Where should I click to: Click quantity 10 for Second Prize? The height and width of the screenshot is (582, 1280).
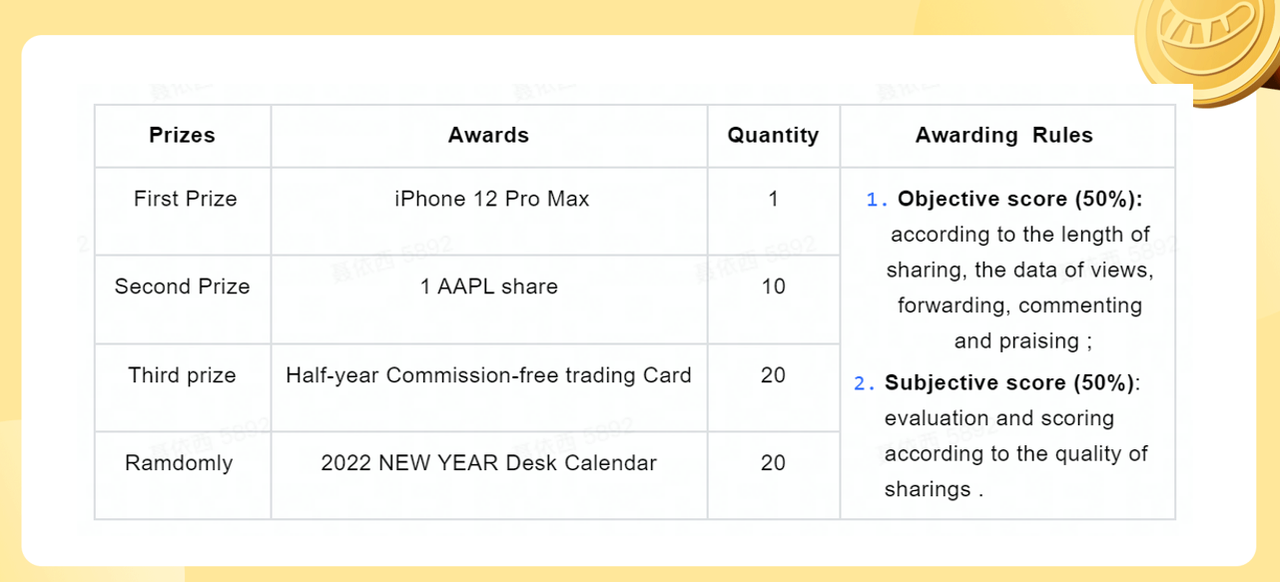pos(773,287)
